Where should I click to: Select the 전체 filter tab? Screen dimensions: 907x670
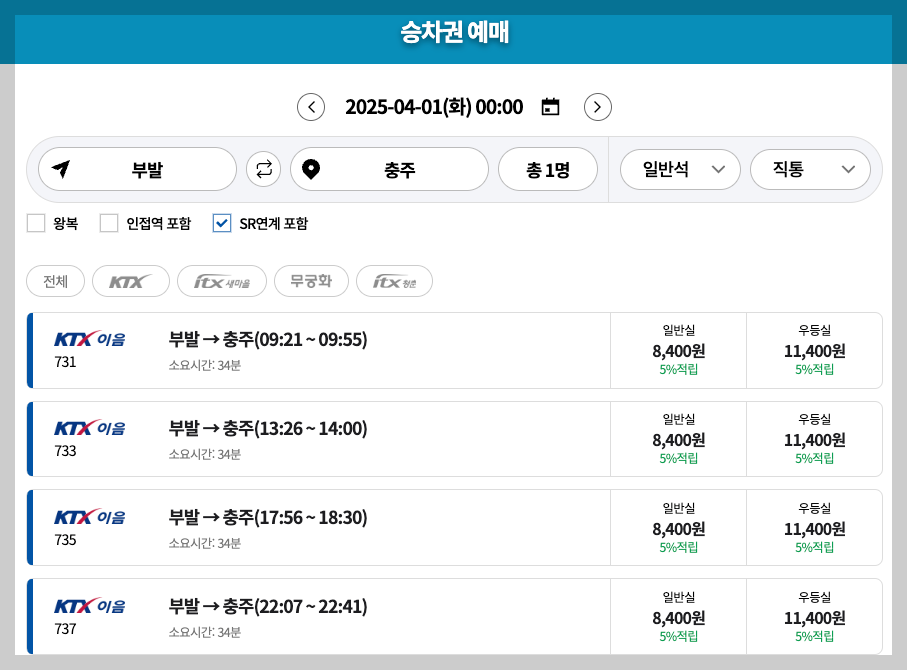coord(55,281)
